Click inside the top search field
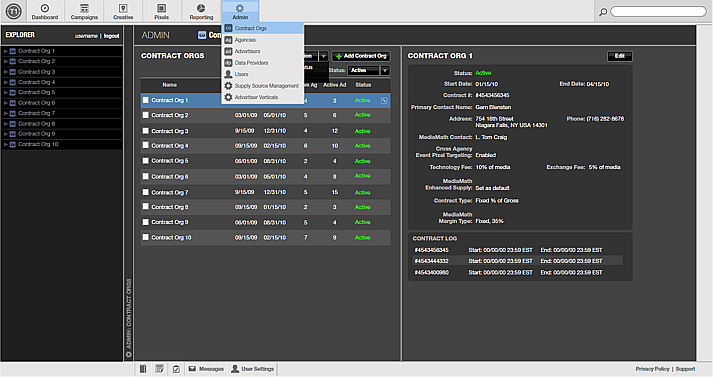This screenshot has width=713, height=377. (x=658, y=11)
